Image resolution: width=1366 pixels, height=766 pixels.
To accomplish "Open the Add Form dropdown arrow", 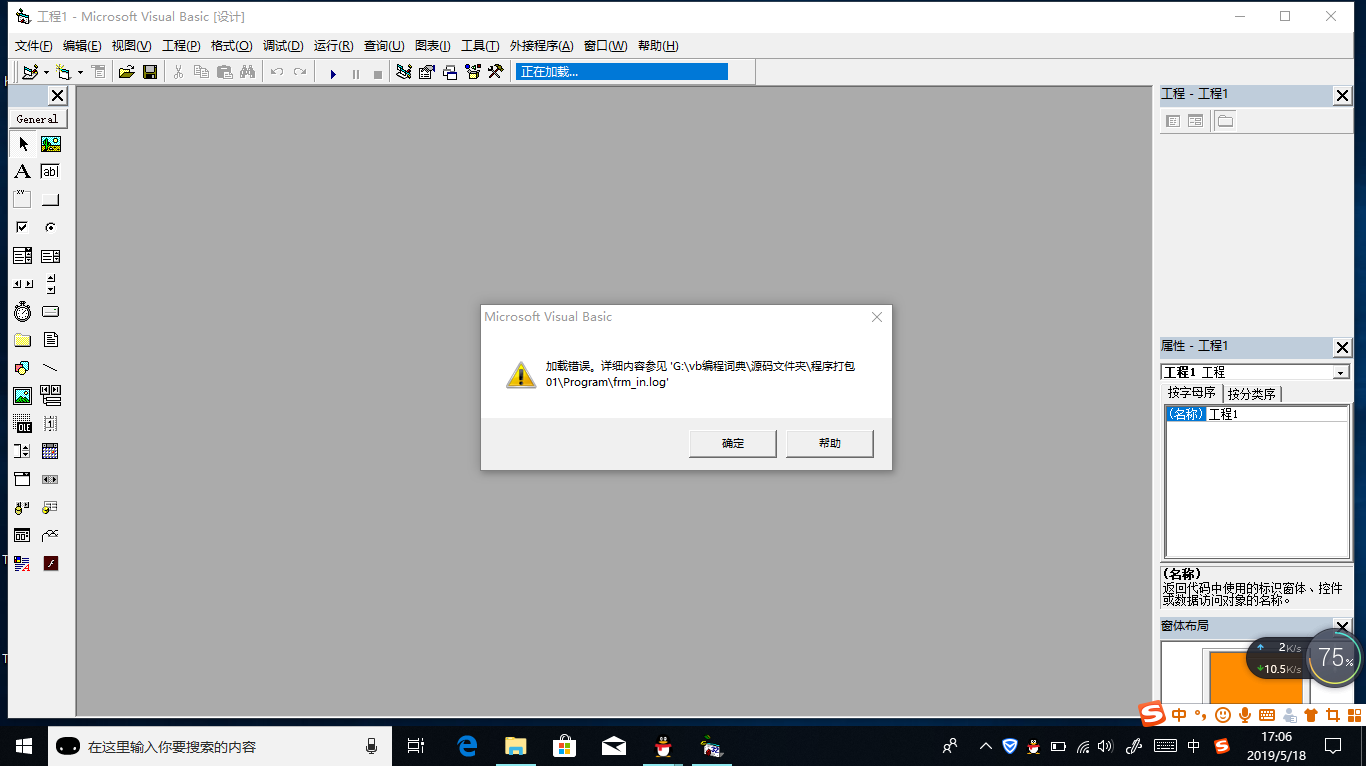I will (80, 72).
